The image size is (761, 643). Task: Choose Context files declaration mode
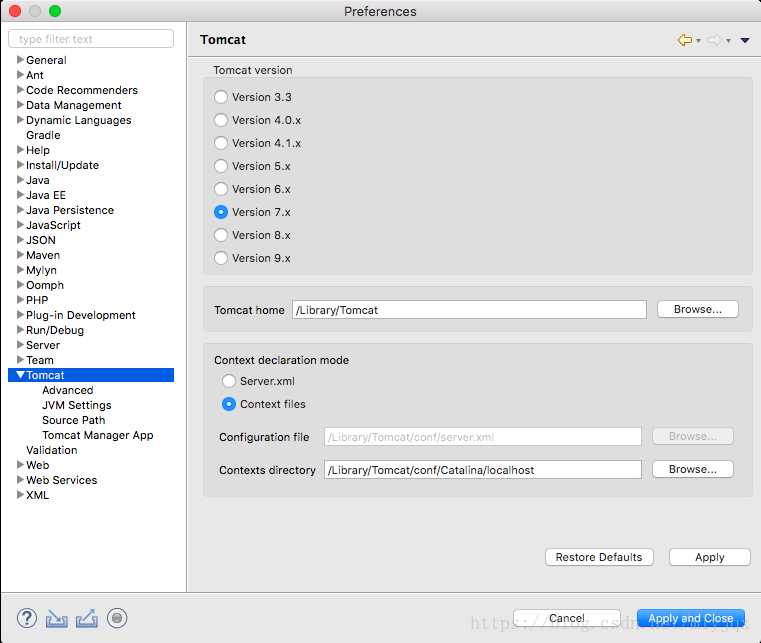click(x=229, y=404)
